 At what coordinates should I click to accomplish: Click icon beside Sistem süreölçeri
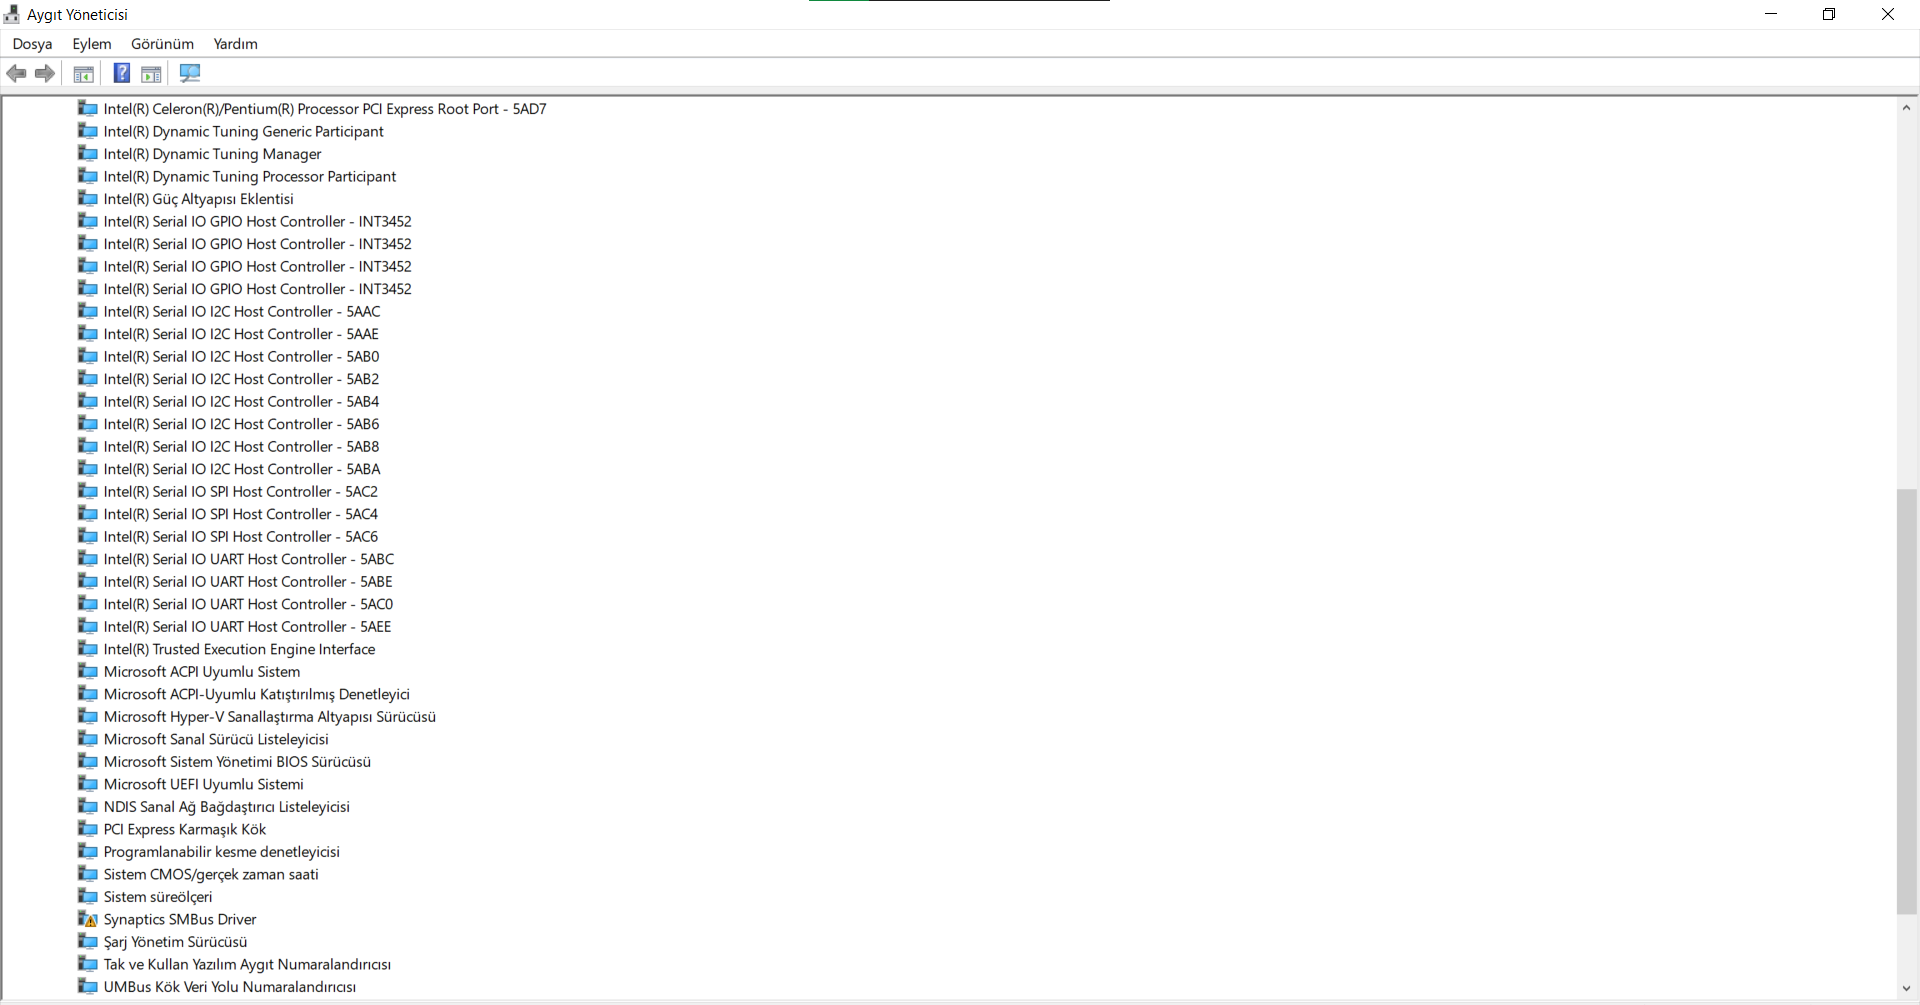[x=88, y=897]
